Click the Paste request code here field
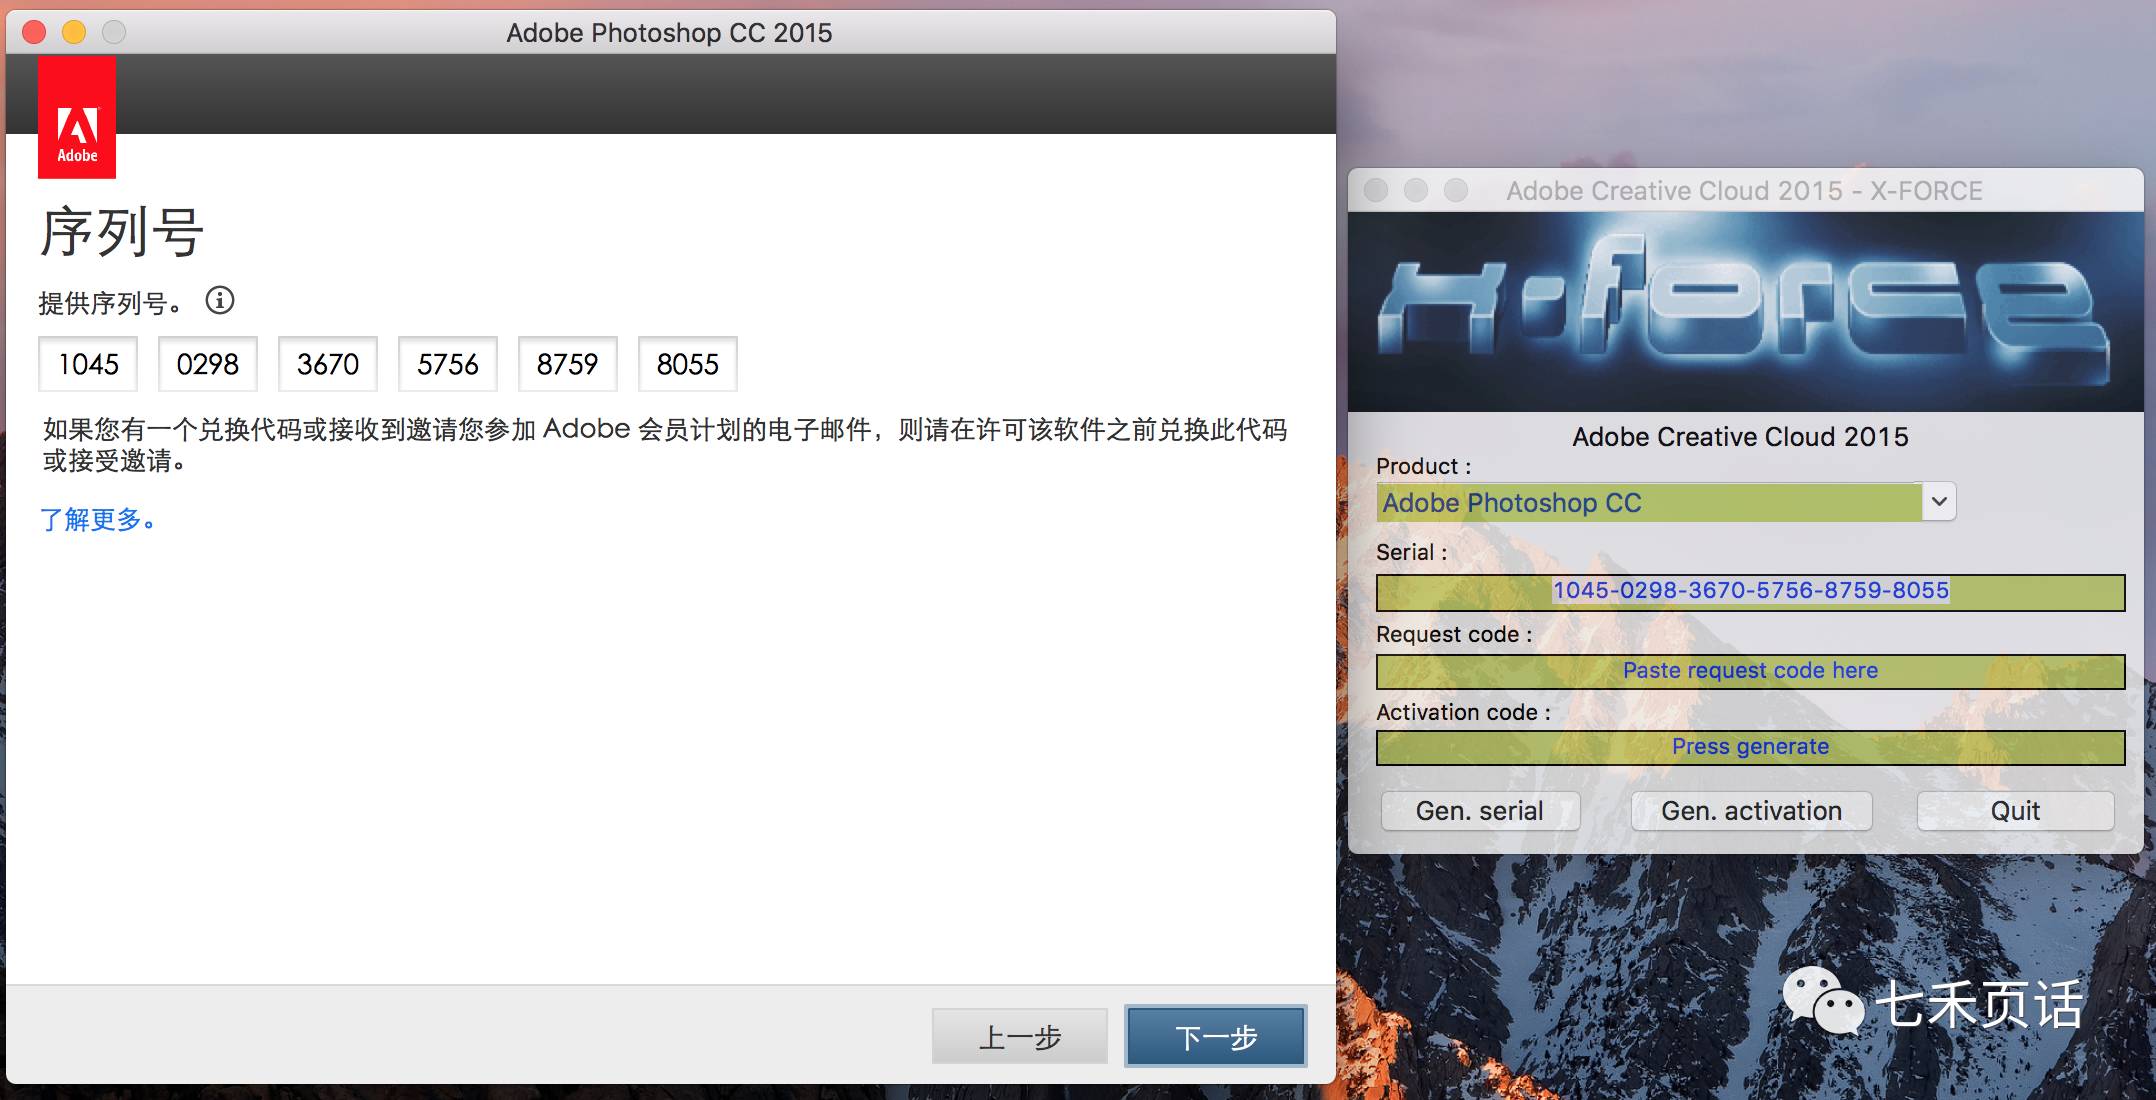 tap(1751, 671)
